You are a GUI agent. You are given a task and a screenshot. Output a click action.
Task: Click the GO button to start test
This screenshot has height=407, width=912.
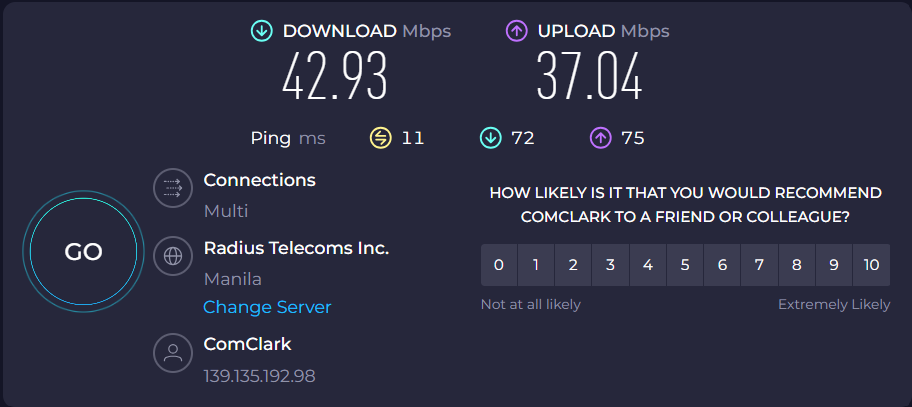click(x=83, y=253)
